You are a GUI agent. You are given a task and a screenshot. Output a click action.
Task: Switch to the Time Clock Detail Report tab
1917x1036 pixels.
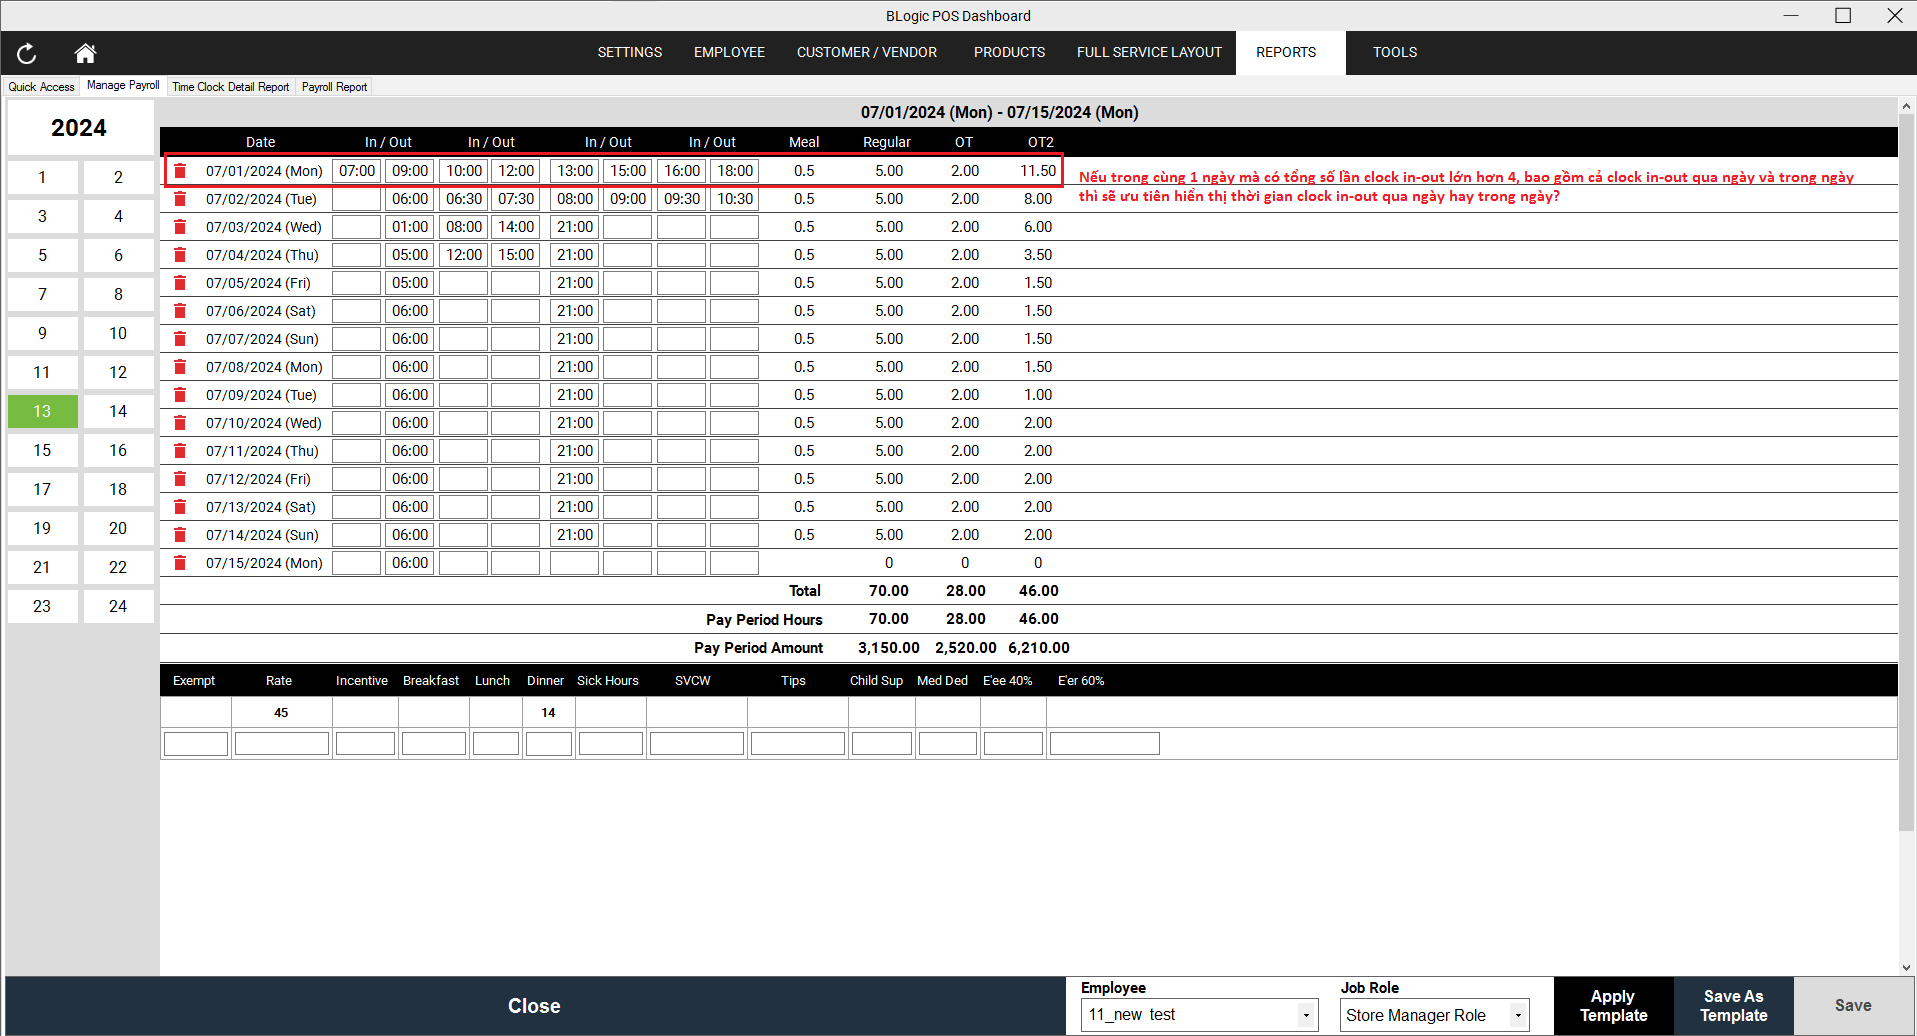point(230,86)
